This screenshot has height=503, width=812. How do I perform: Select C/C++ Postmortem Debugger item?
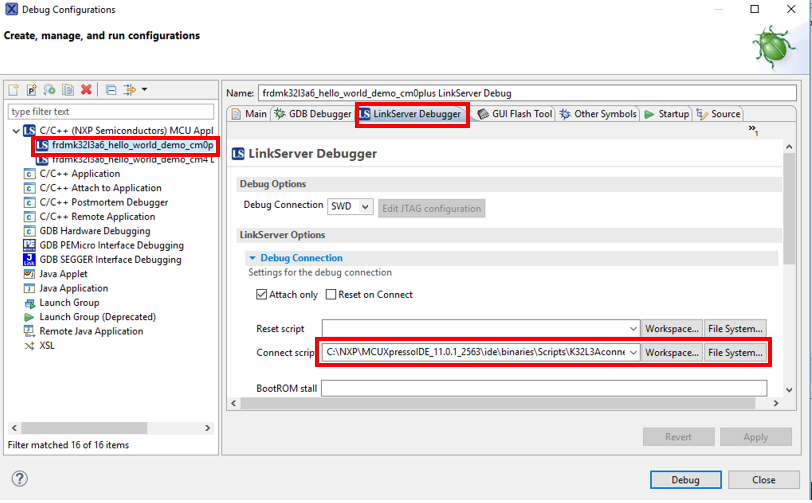(x=96, y=203)
